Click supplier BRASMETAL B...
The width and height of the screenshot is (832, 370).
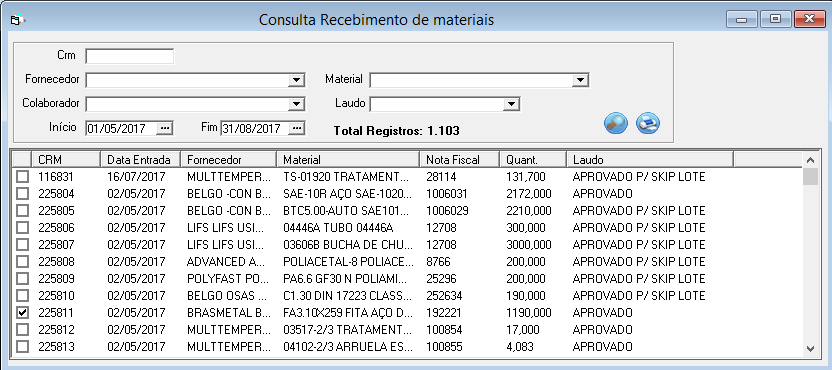(229, 313)
